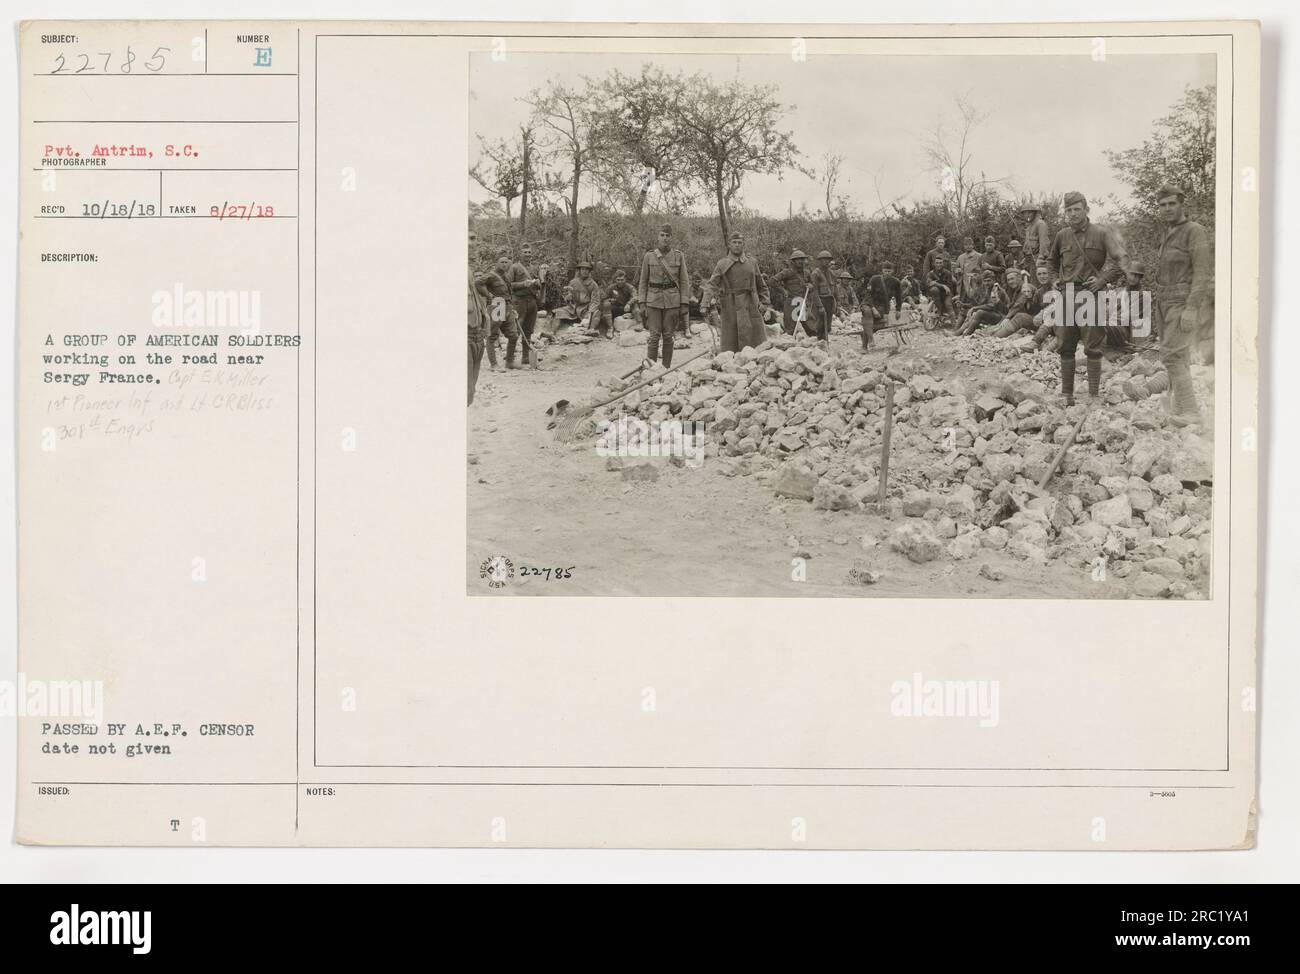Image resolution: width=1300 pixels, height=974 pixels.
Task: Click the "date not given" line
Action: point(106,749)
